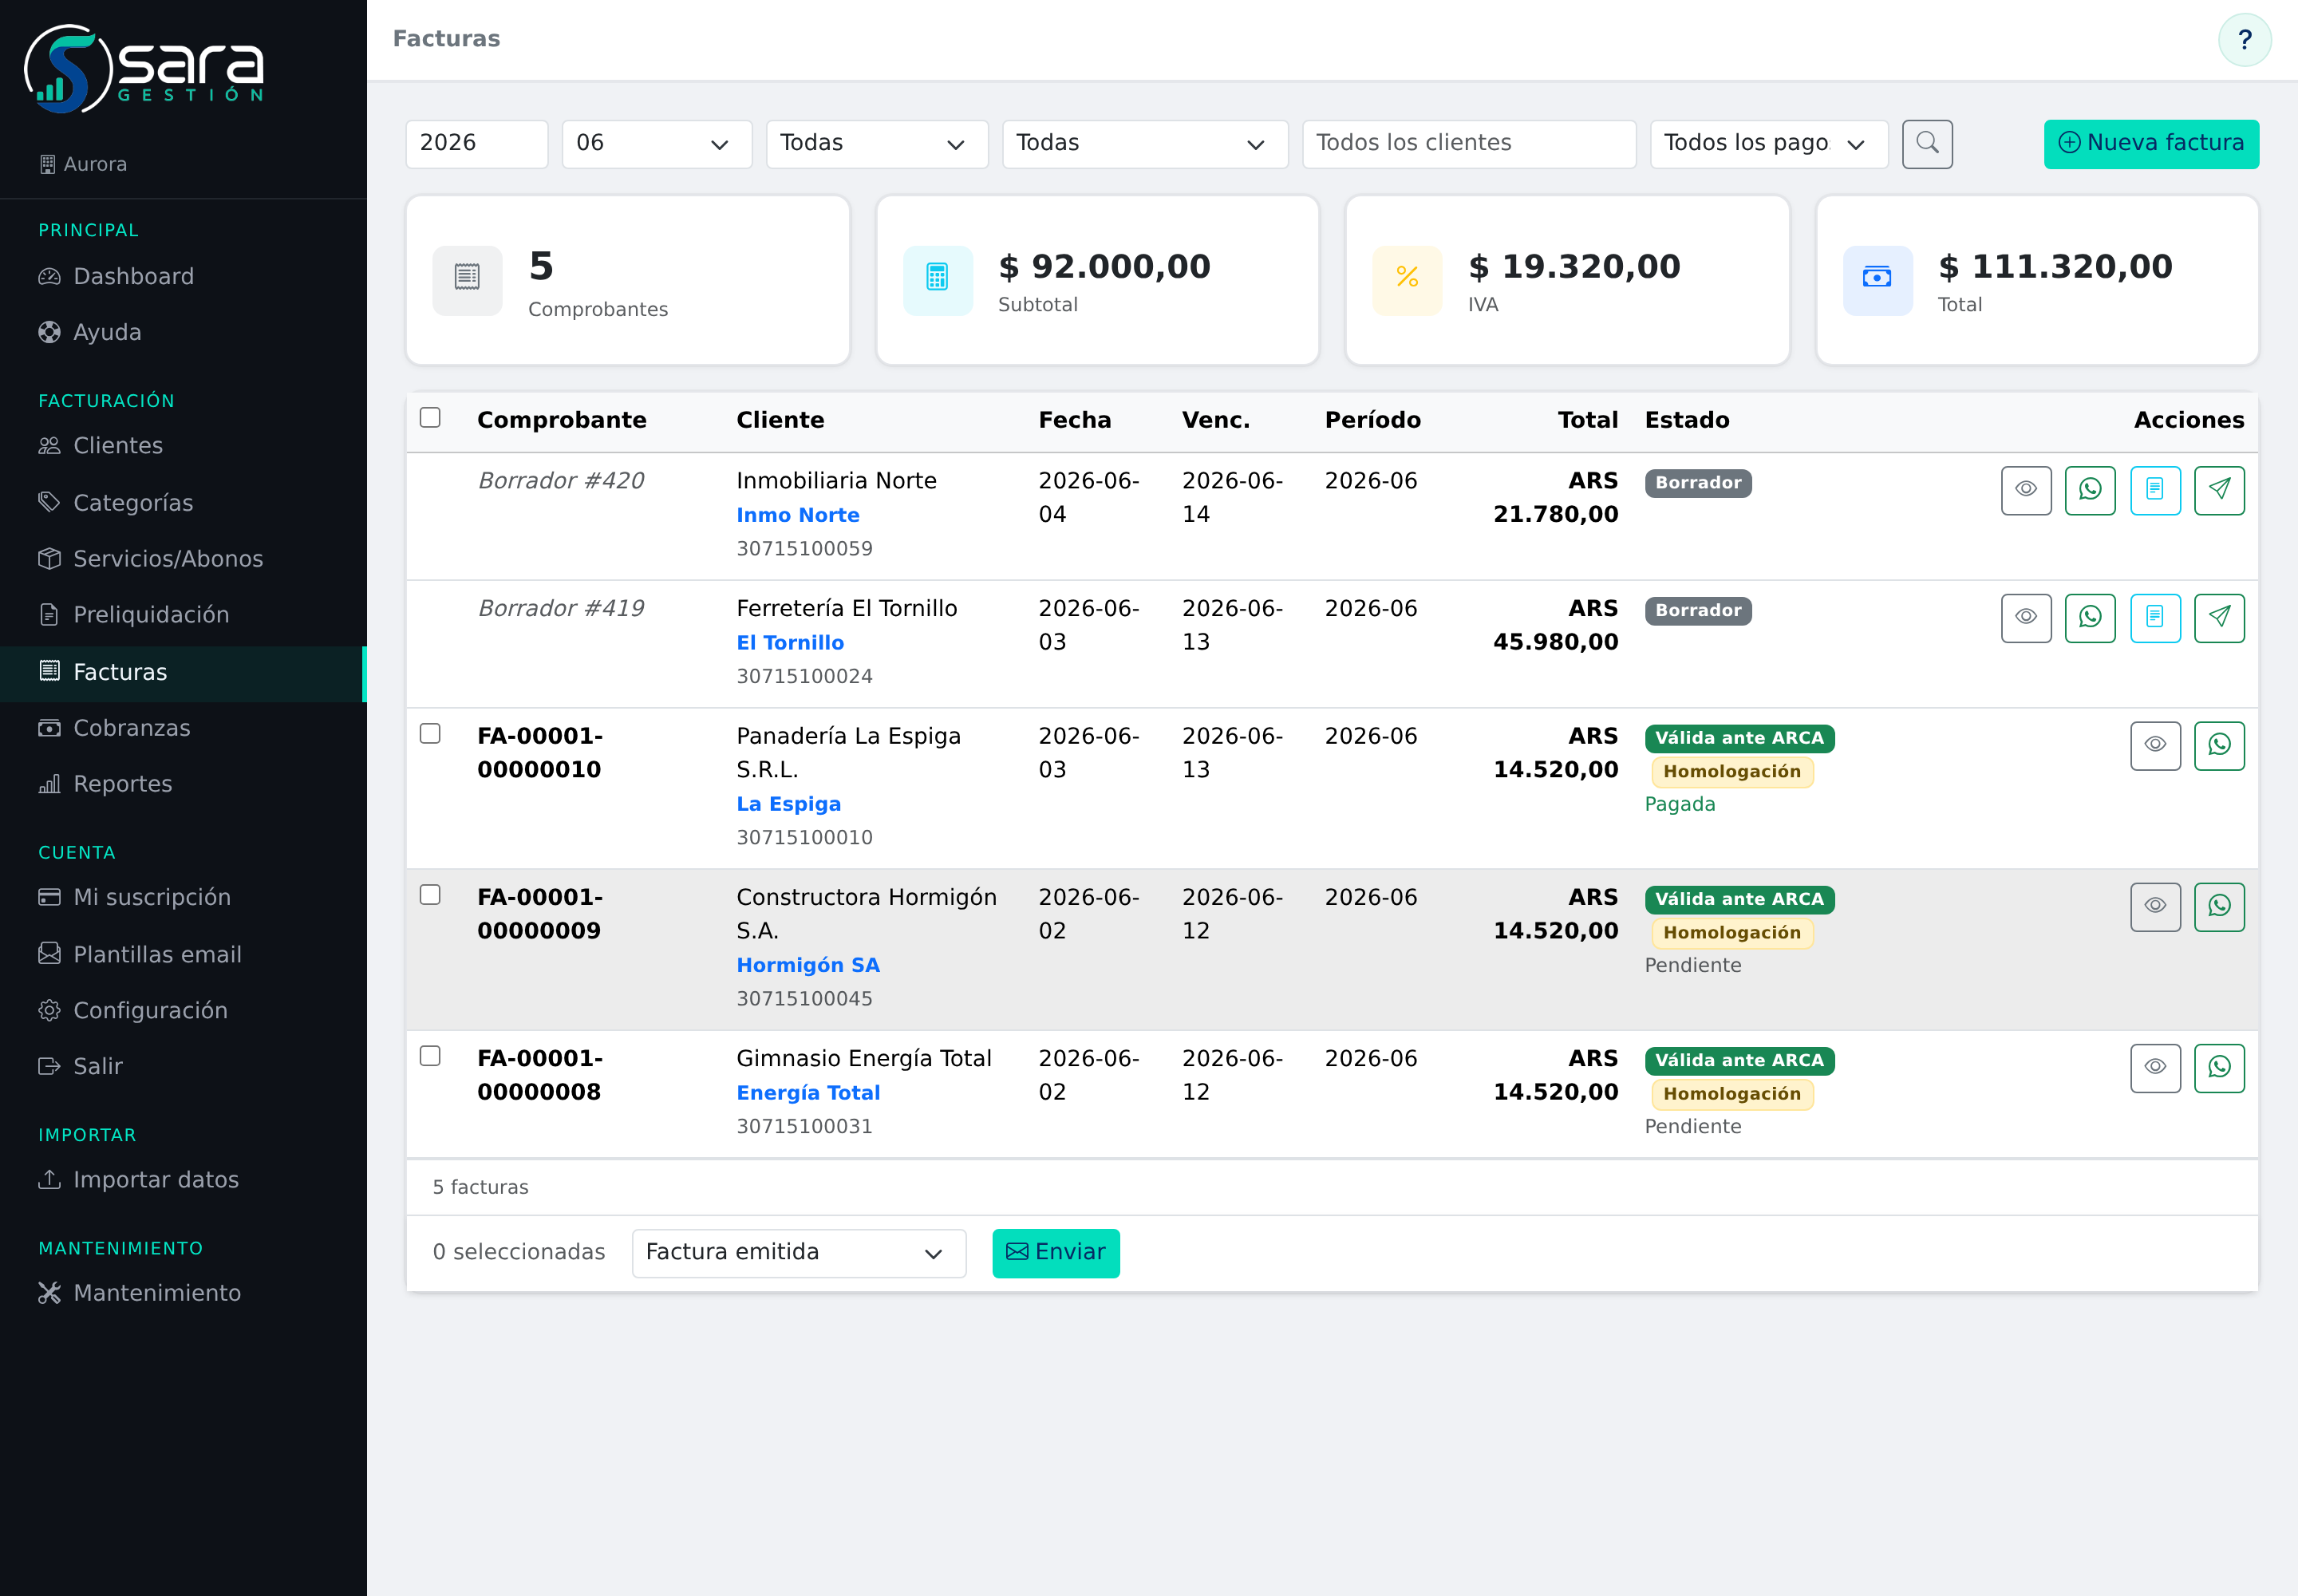Check the select-all header checkbox
Viewport: 2298px width, 1596px height.
click(430, 417)
